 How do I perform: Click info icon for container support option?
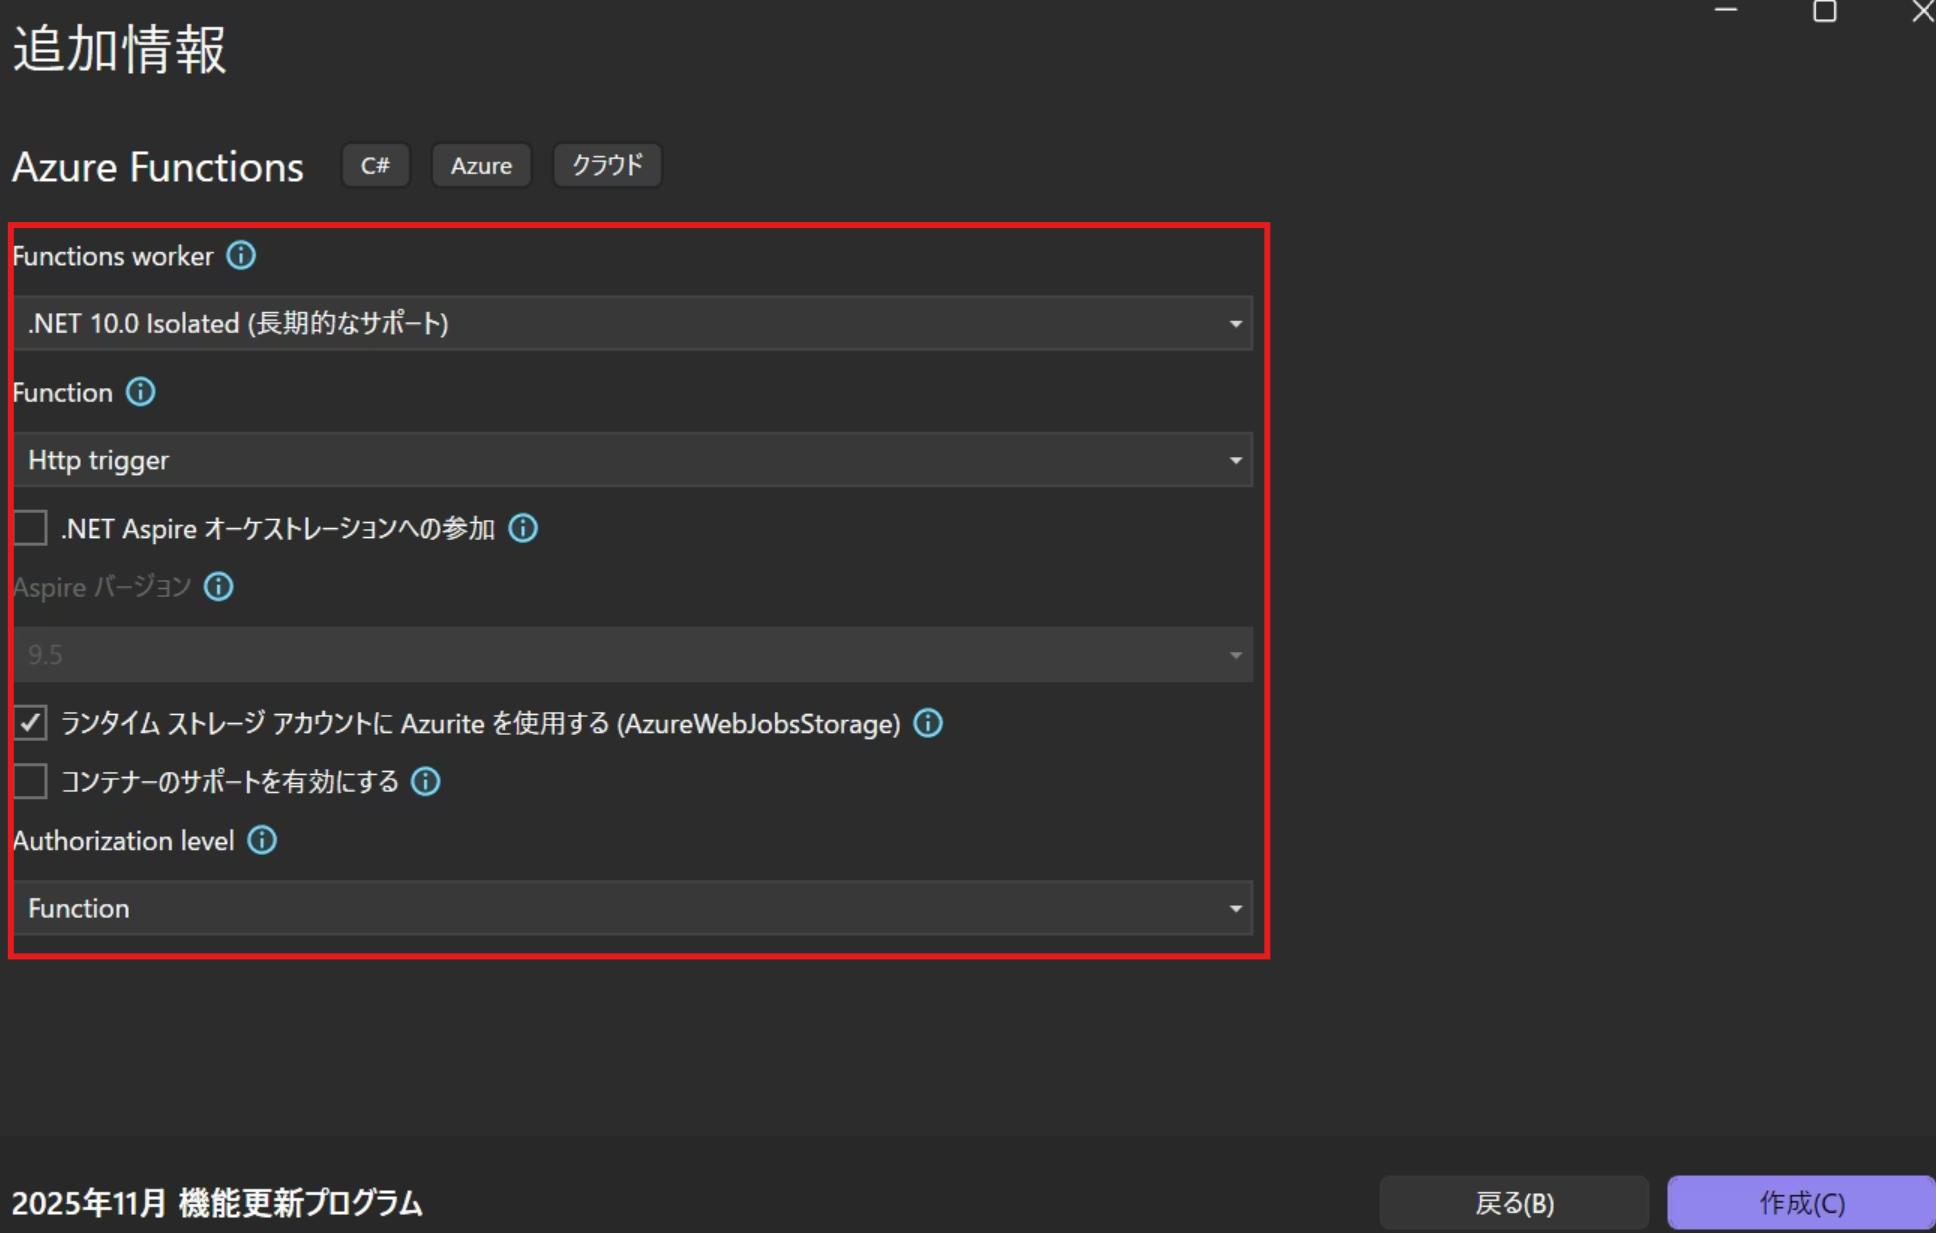(x=426, y=781)
